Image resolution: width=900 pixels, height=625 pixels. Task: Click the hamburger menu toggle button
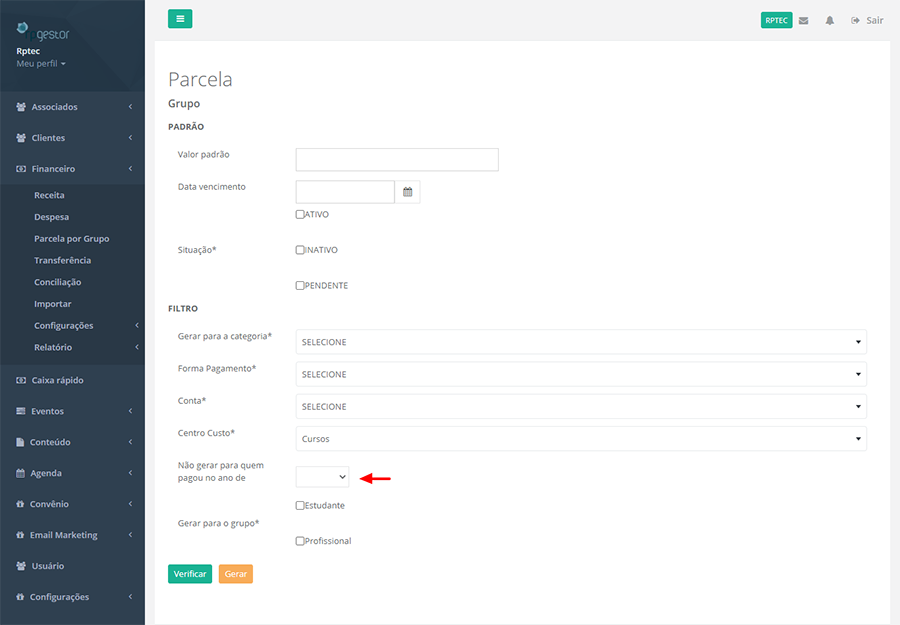coord(180,19)
